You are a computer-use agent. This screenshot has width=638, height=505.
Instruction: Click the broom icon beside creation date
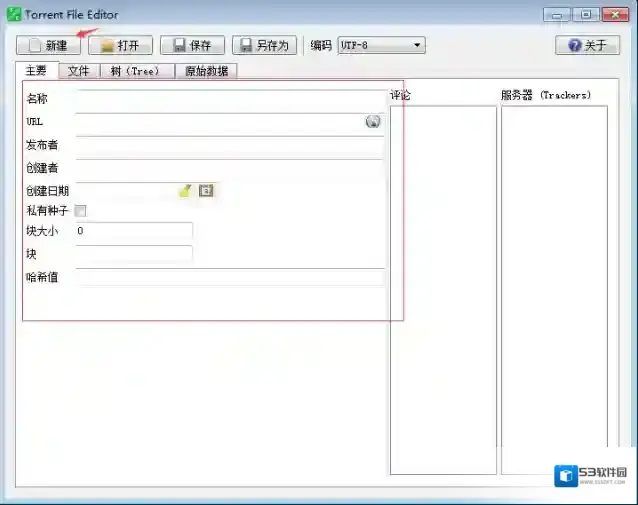(185, 190)
